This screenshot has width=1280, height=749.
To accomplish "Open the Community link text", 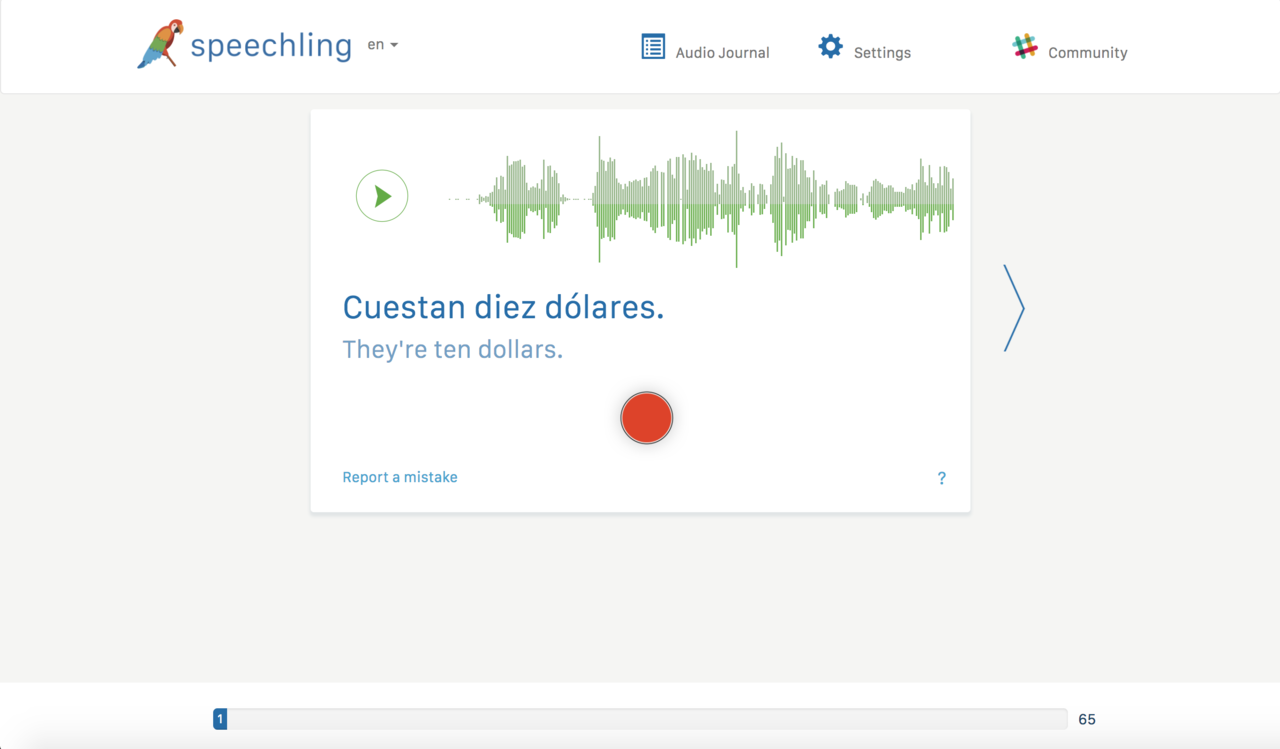I will [1087, 53].
